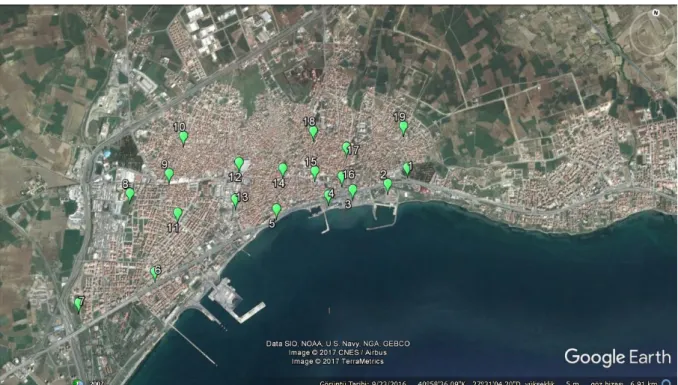Click the green pin labeled 9
The width and height of the screenshot is (678, 385).
coord(169,175)
